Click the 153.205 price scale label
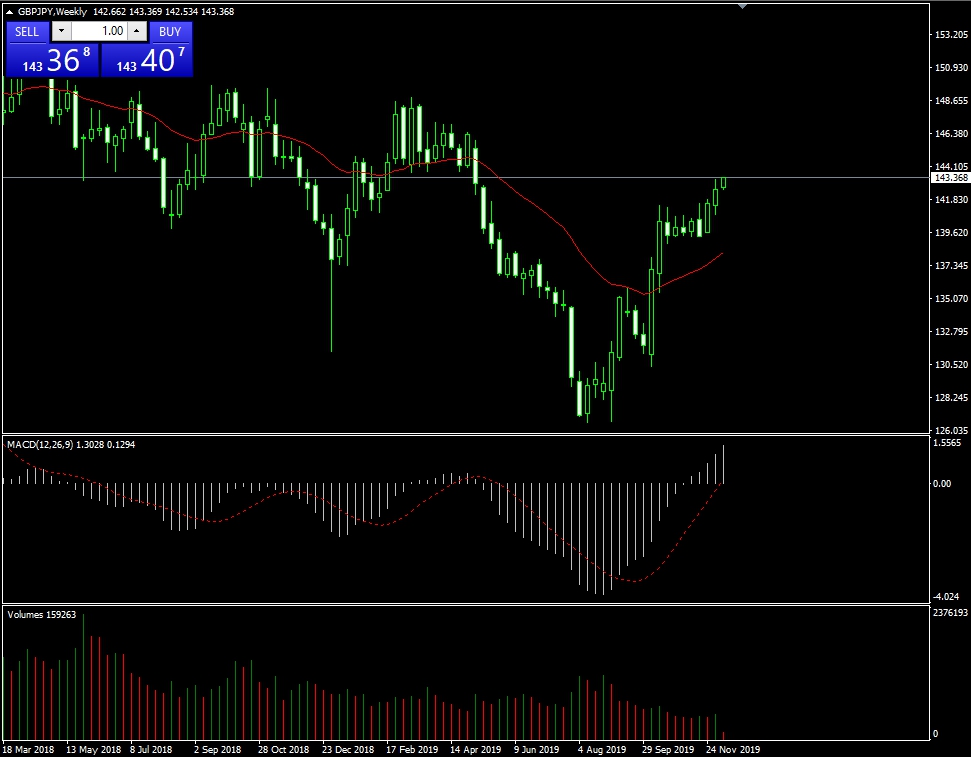Image resolution: width=971 pixels, height=757 pixels. (948, 35)
